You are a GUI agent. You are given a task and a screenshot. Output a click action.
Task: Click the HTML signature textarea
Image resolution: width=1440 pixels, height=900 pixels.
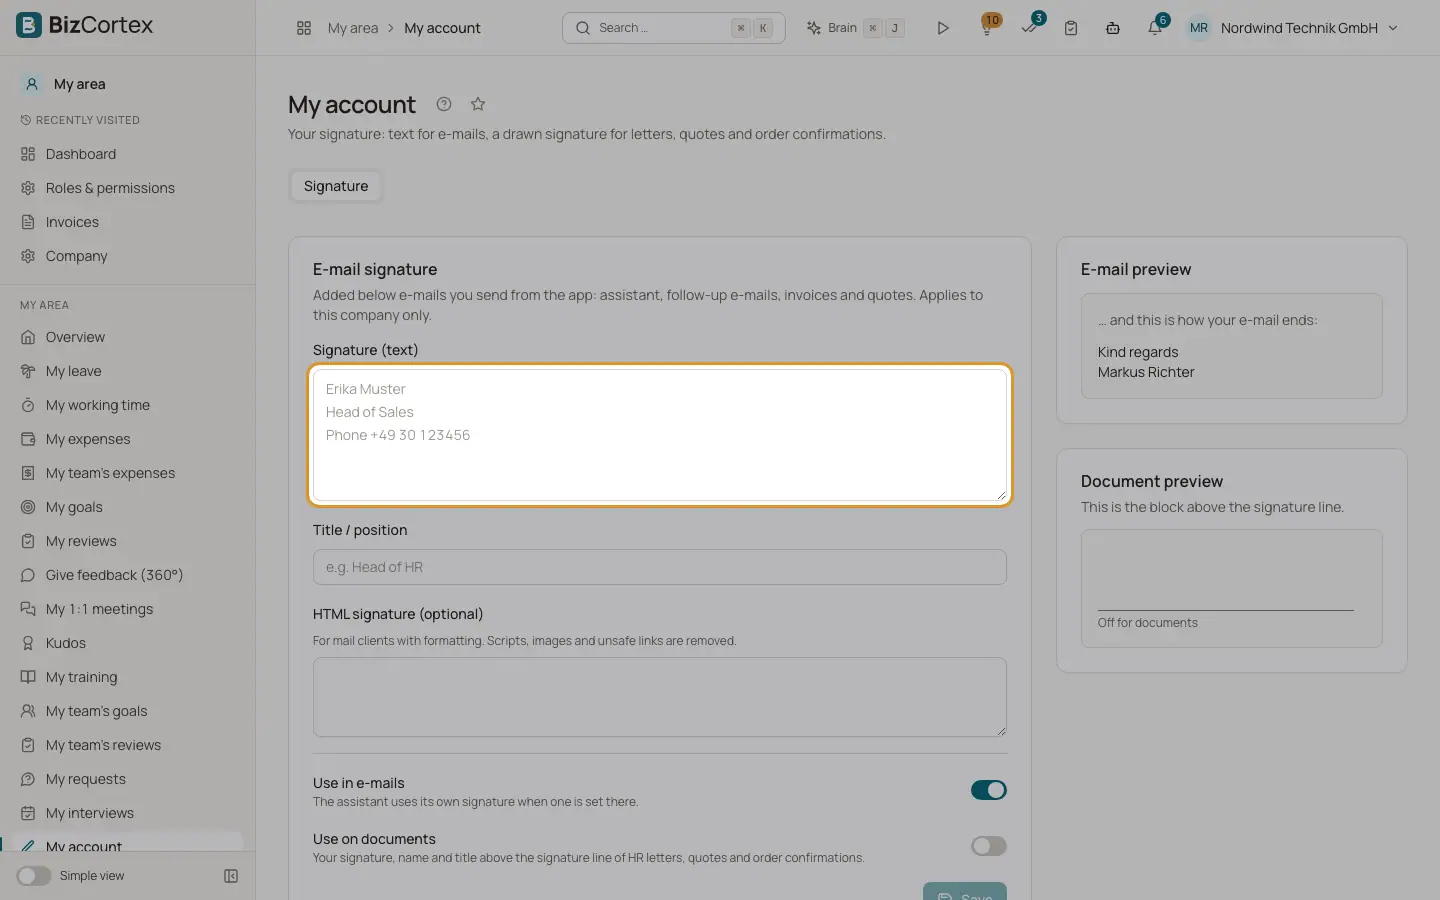coord(660,697)
